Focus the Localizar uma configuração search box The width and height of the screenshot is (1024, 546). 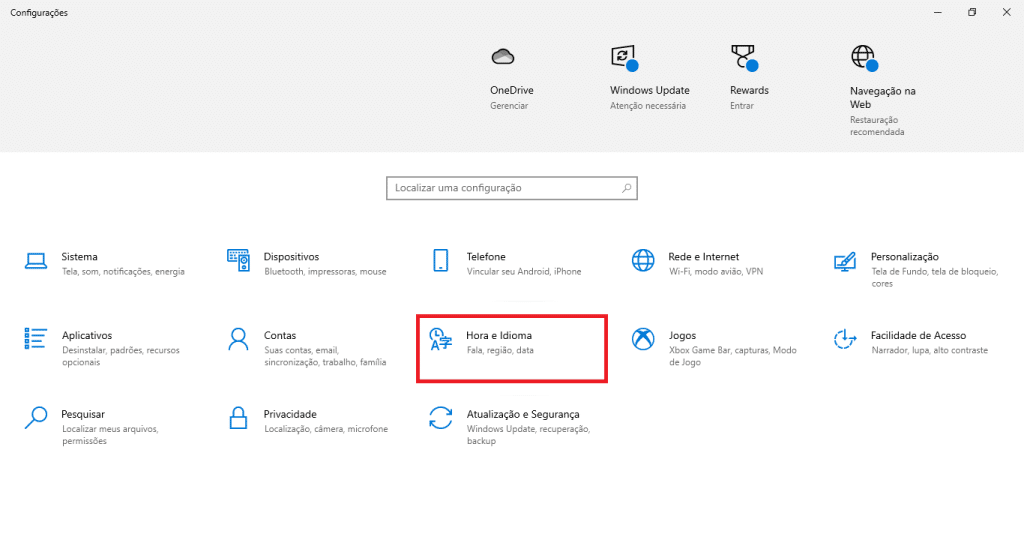pos(500,188)
